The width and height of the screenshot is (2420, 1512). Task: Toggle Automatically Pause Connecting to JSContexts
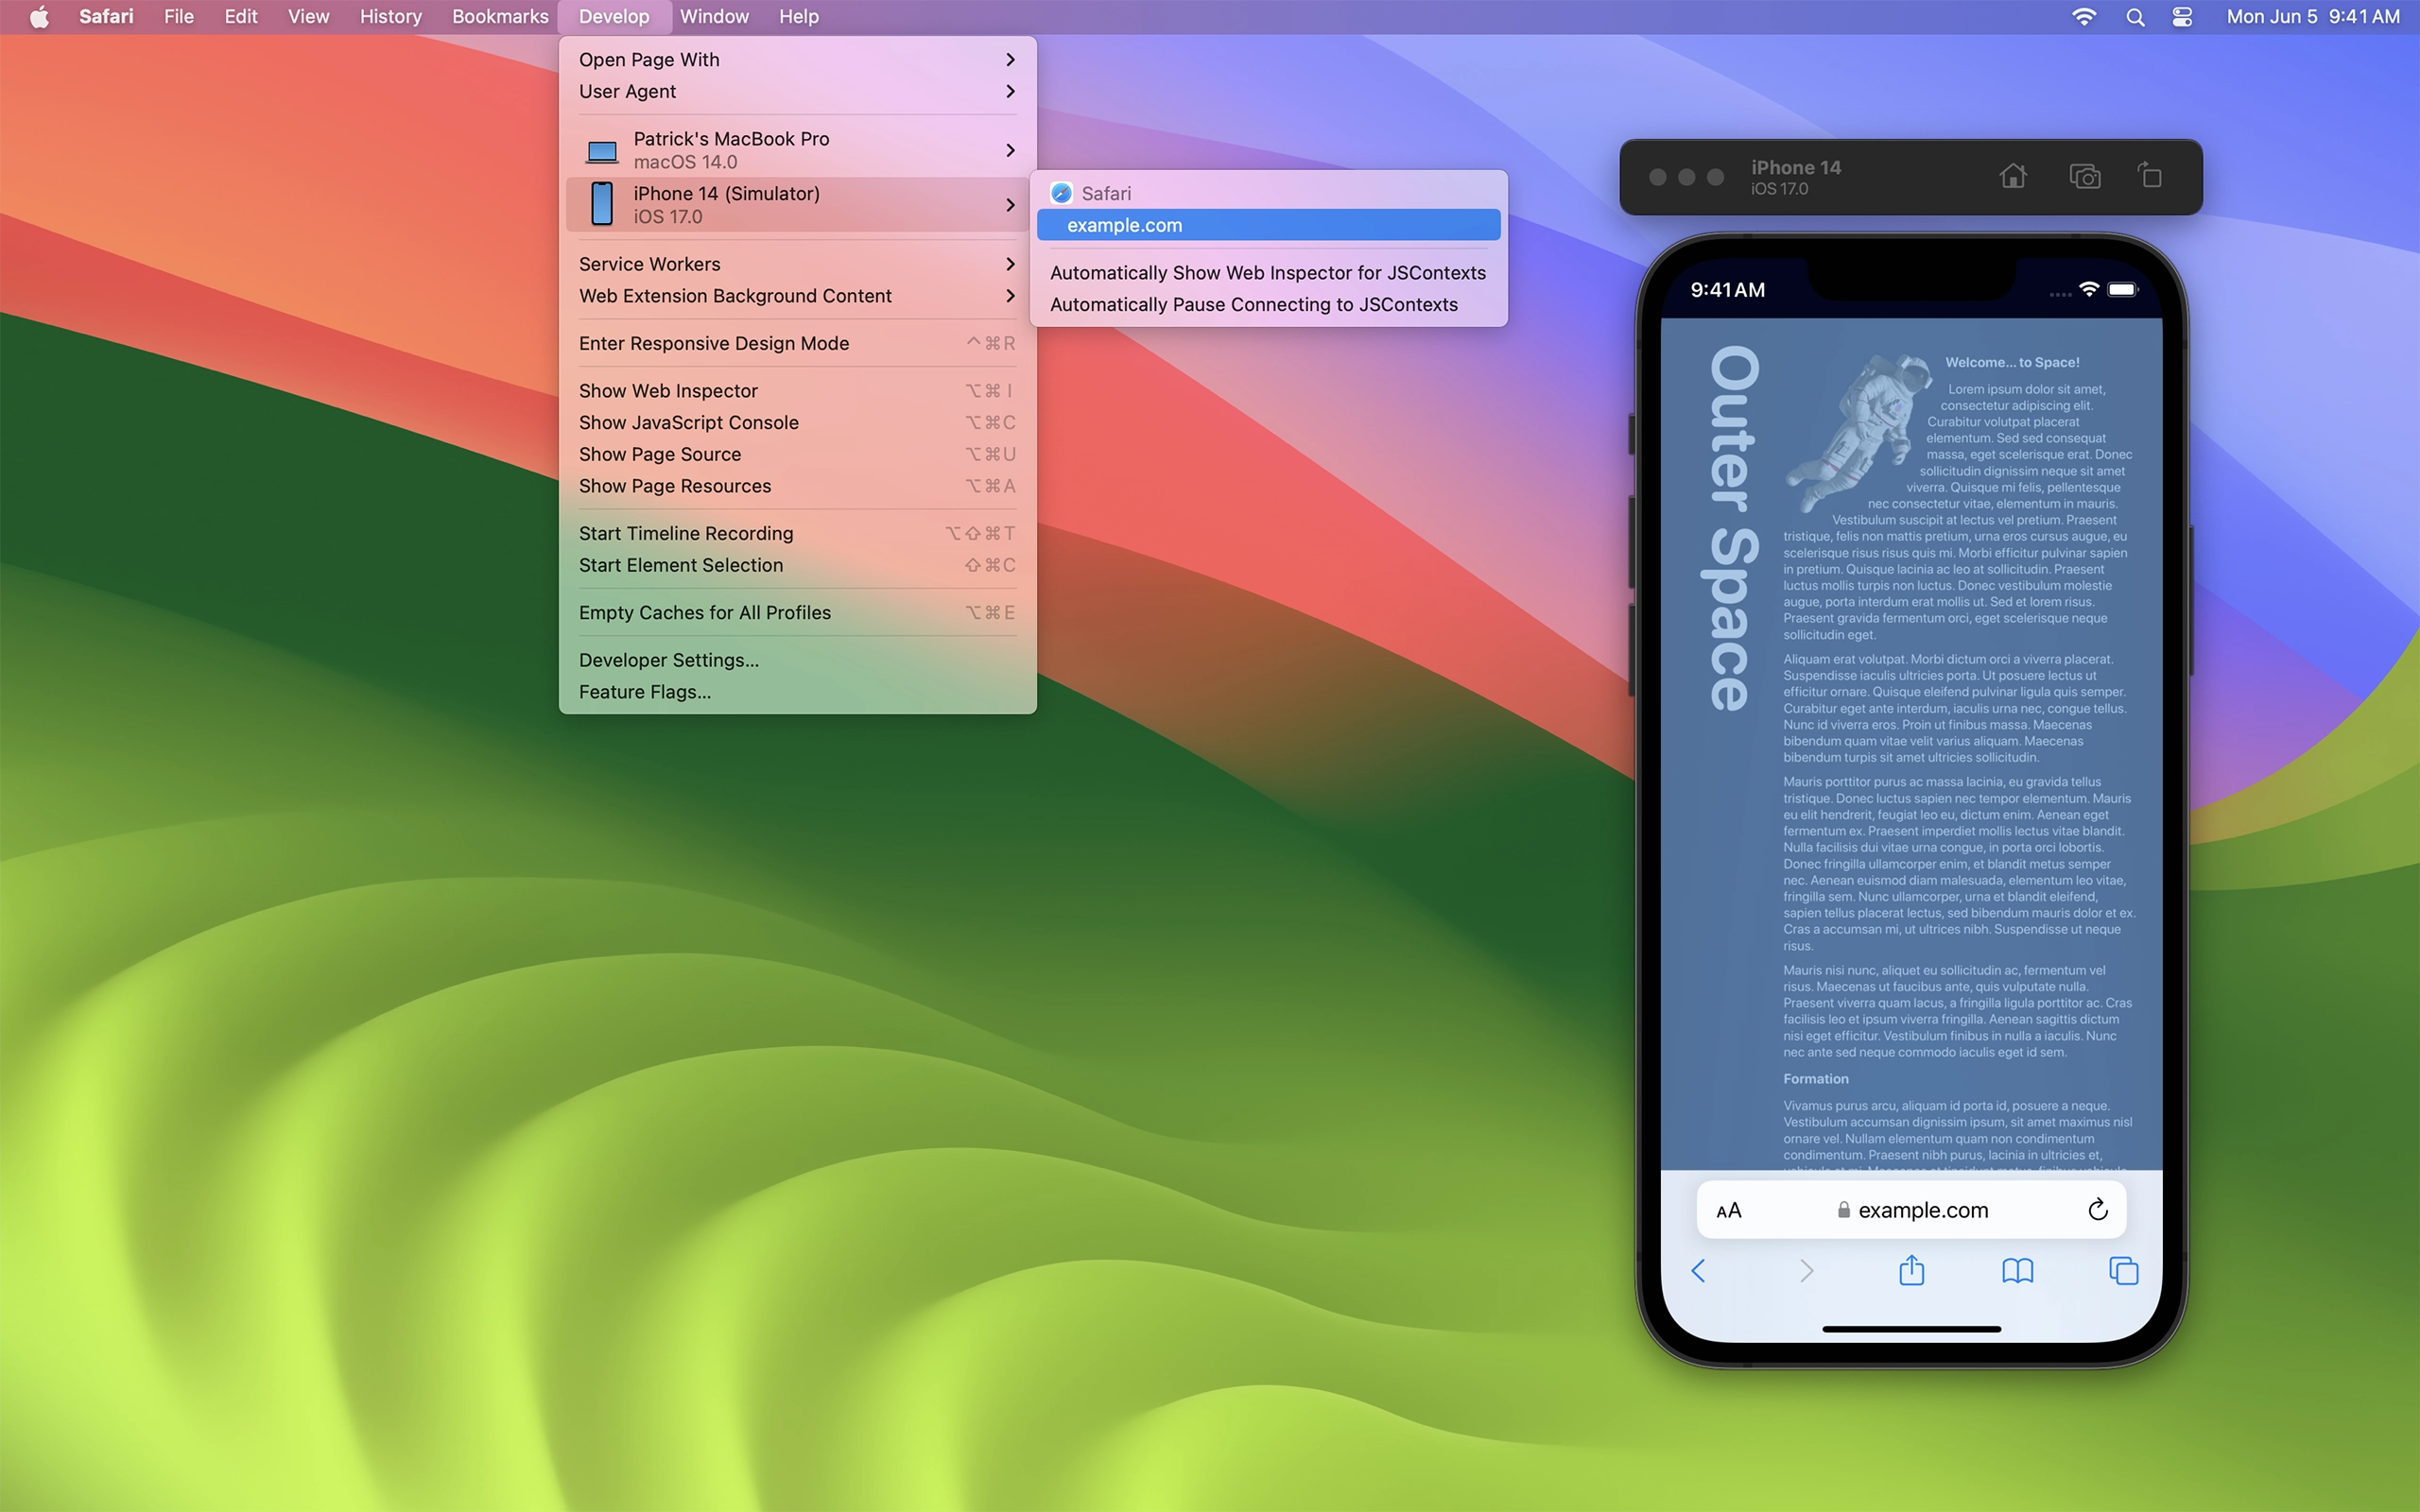pos(1253,303)
